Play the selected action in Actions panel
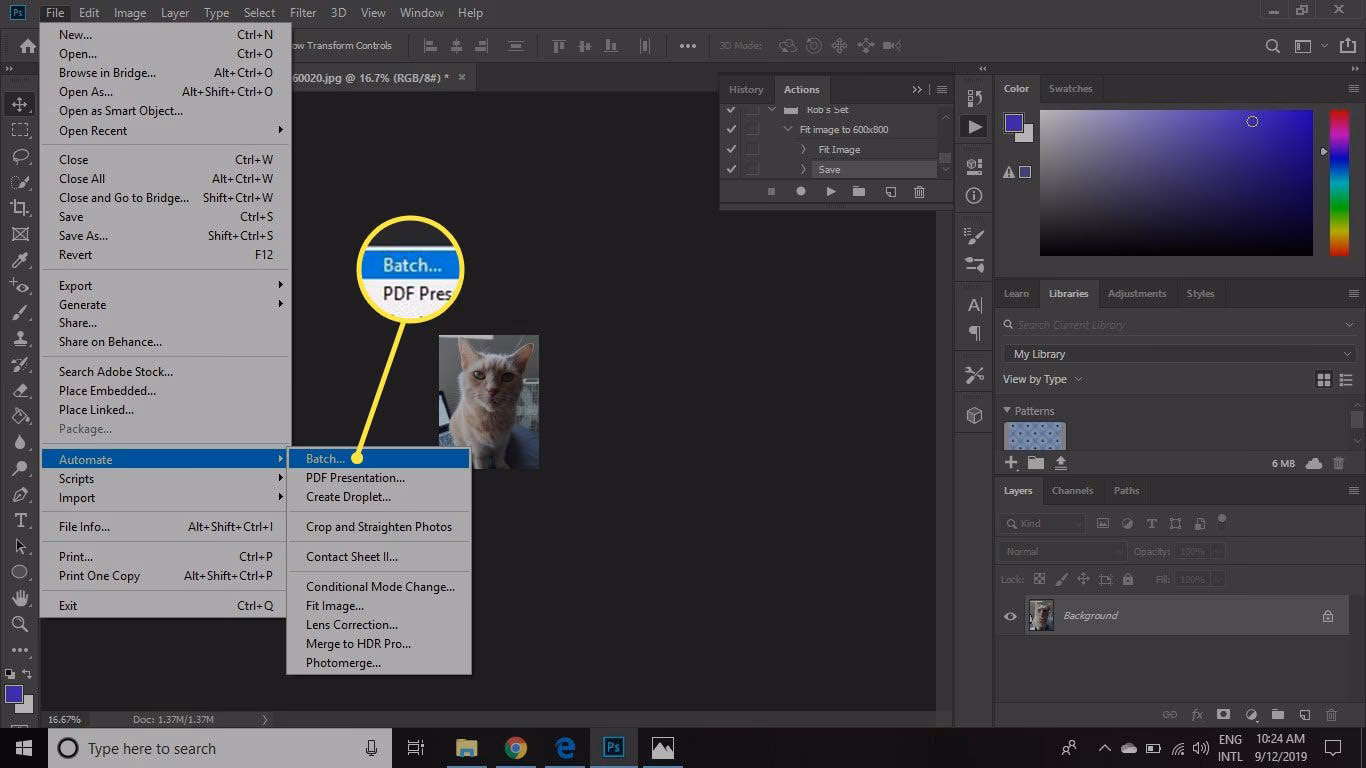 [830, 191]
